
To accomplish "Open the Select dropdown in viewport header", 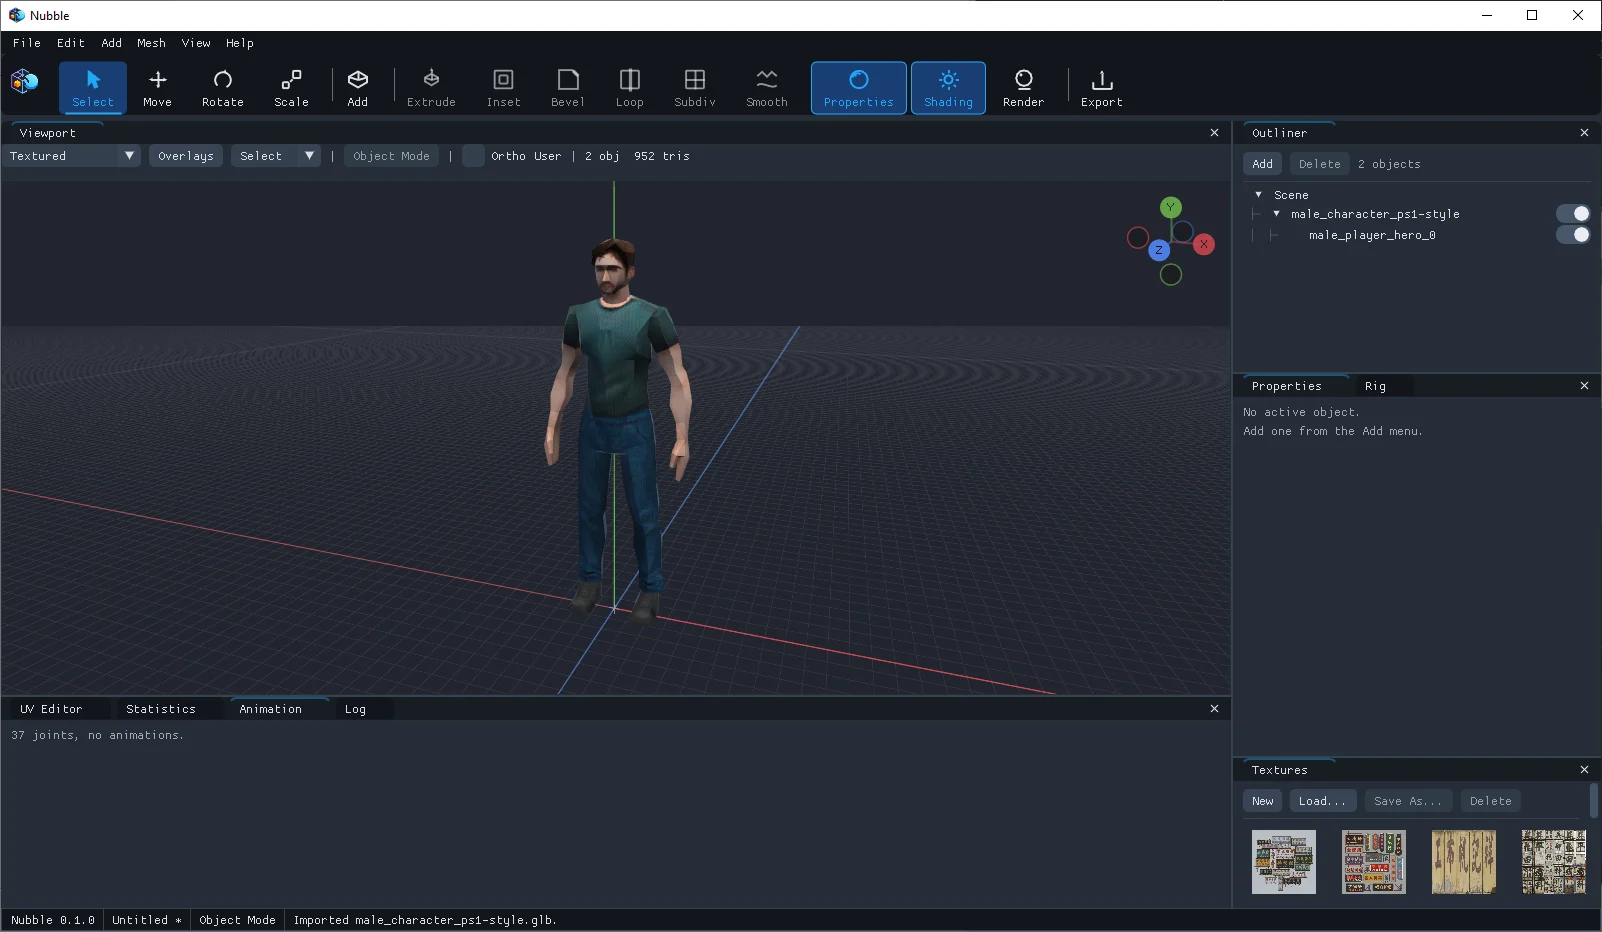I will pyautogui.click(x=276, y=156).
